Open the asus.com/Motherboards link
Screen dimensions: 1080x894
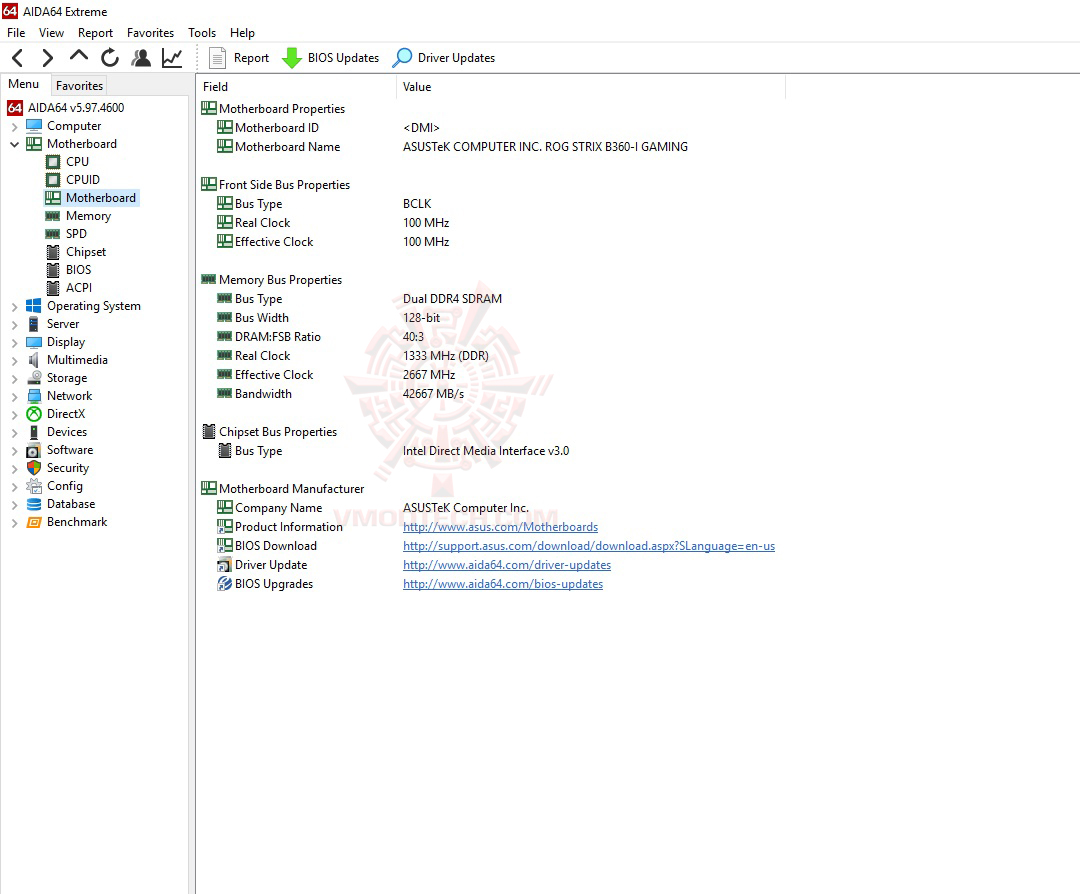pos(500,527)
